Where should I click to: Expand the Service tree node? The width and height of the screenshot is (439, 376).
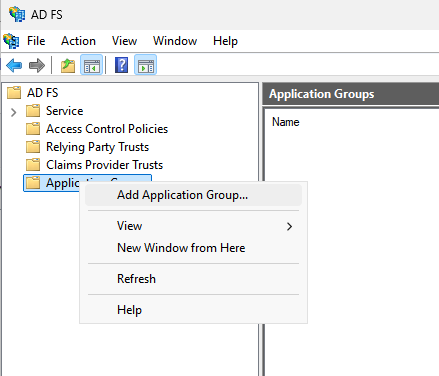pyautogui.click(x=13, y=112)
